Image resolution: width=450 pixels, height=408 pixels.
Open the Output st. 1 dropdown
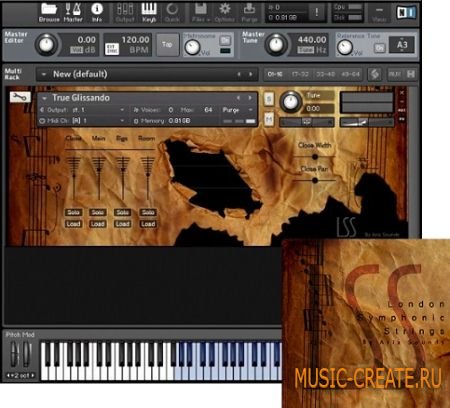coord(82,110)
